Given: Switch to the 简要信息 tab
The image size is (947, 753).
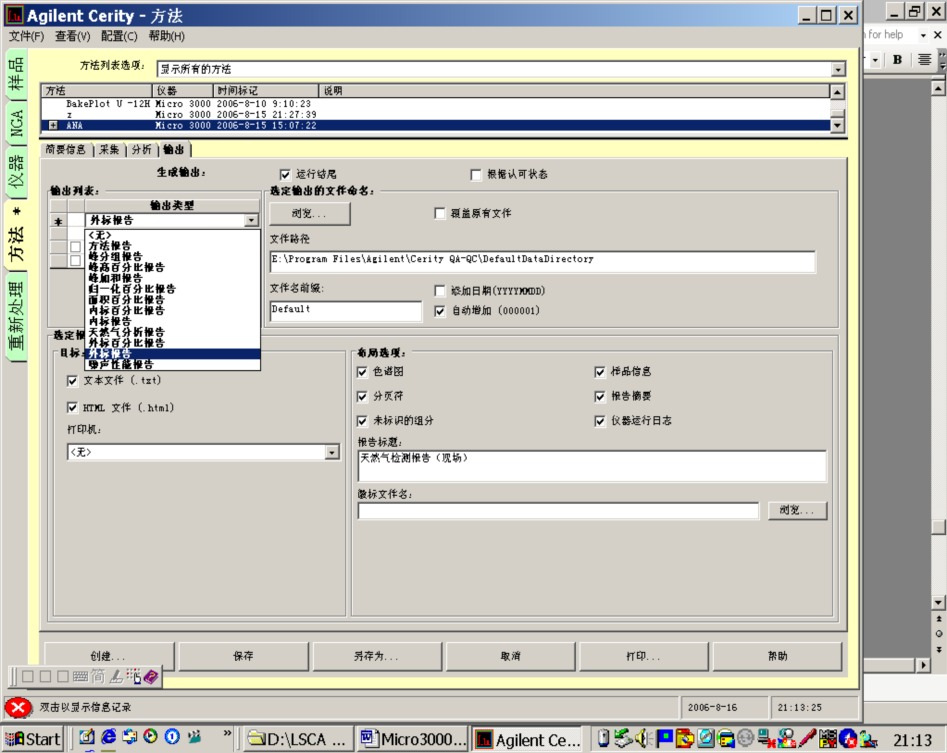Looking at the screenshot, I should [x=66, y=149].
